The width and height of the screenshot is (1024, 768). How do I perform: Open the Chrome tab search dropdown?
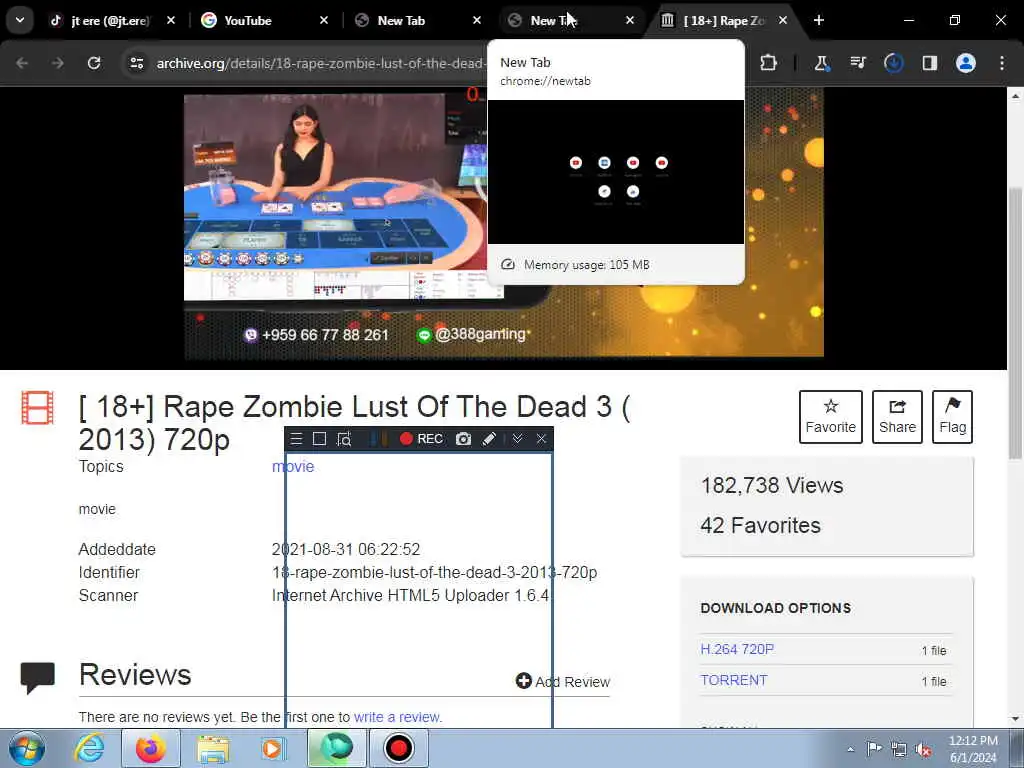click(x=20, y=20)
